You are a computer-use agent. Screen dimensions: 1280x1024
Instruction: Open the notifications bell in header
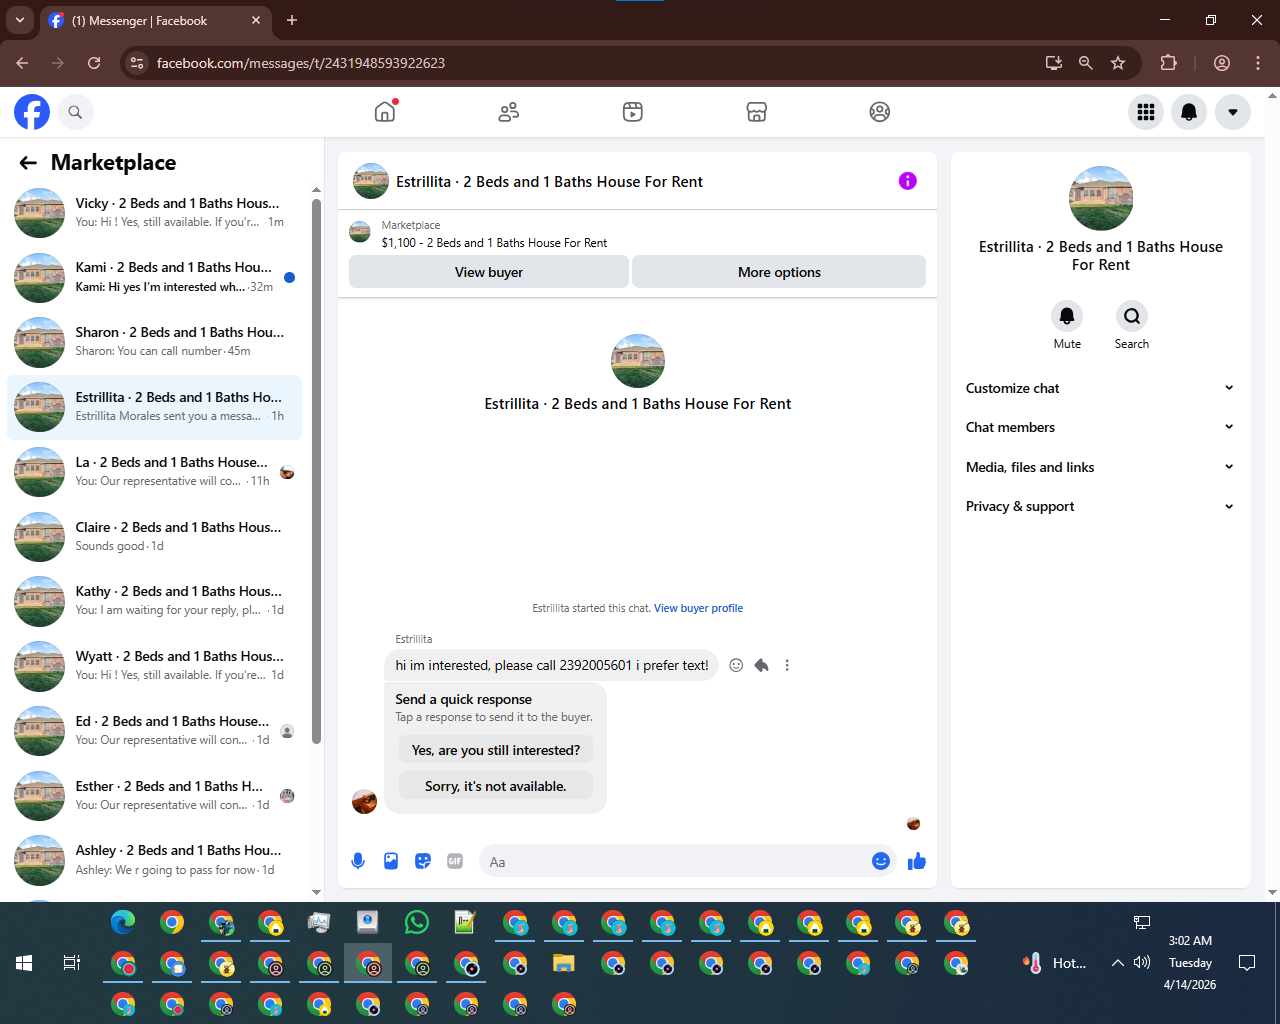pos(1189,112)
